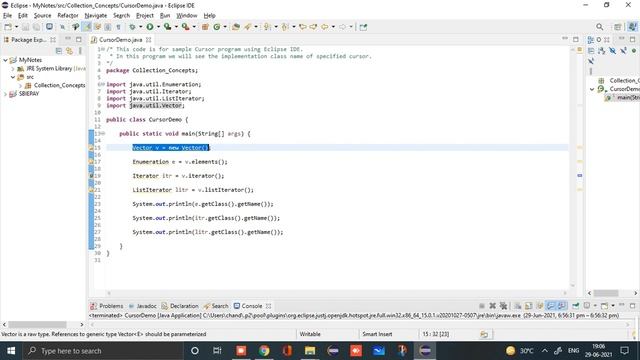The image size is (640, 360).
Task: Click Pin Console icon
Action: coord(576,306)
